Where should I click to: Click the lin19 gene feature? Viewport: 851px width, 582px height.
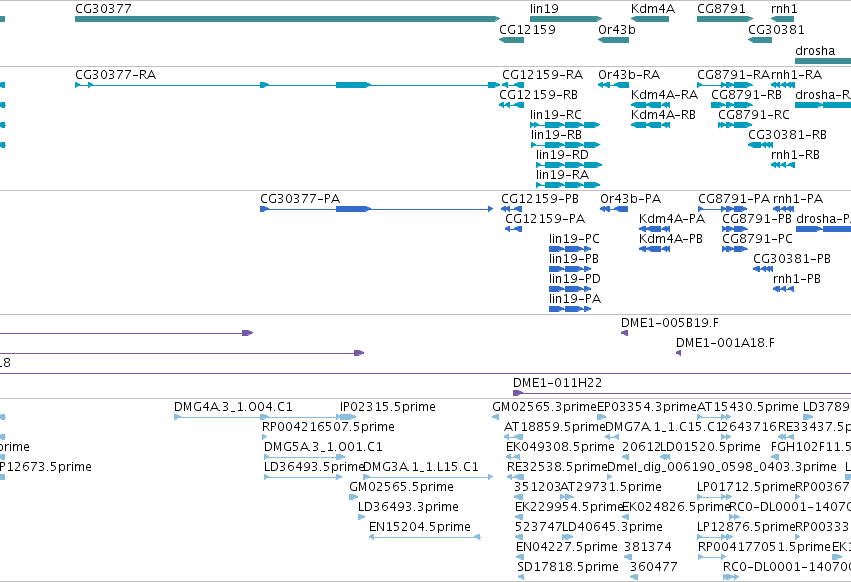click(566, 19)
